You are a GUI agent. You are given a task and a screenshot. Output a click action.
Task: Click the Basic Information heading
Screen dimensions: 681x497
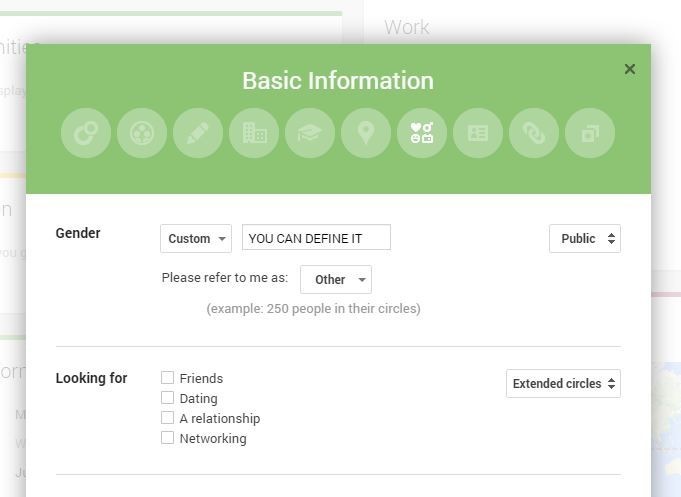(x=338, y=81)
